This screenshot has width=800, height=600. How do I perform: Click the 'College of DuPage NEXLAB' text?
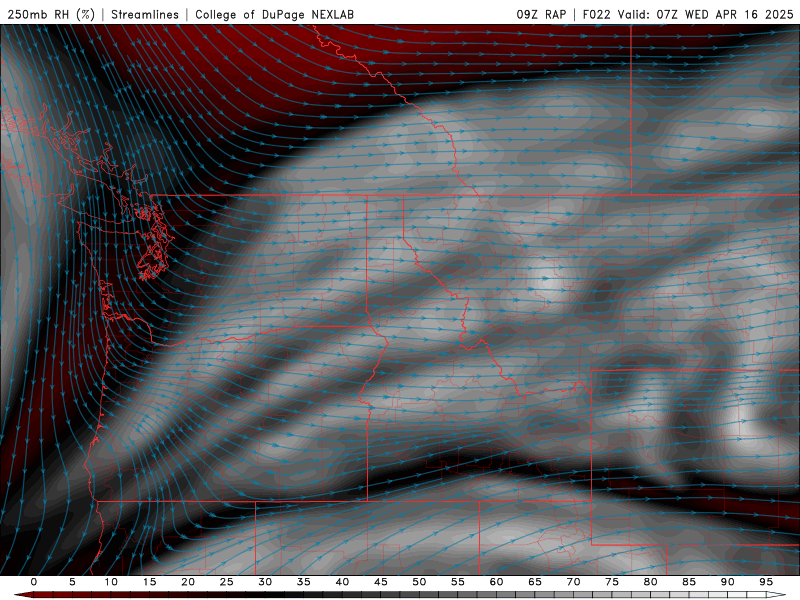click(x=274, y=14)
